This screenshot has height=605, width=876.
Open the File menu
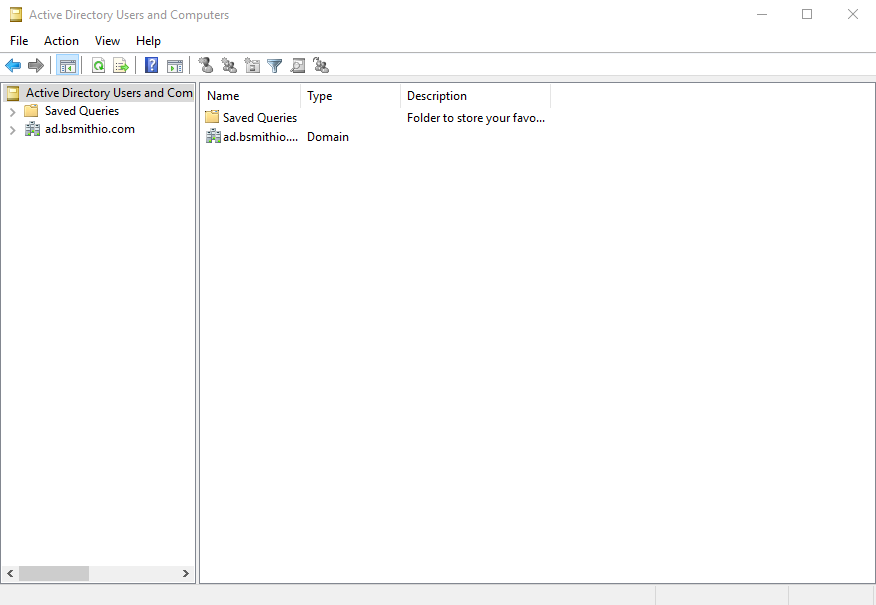[x=19, y=41]
